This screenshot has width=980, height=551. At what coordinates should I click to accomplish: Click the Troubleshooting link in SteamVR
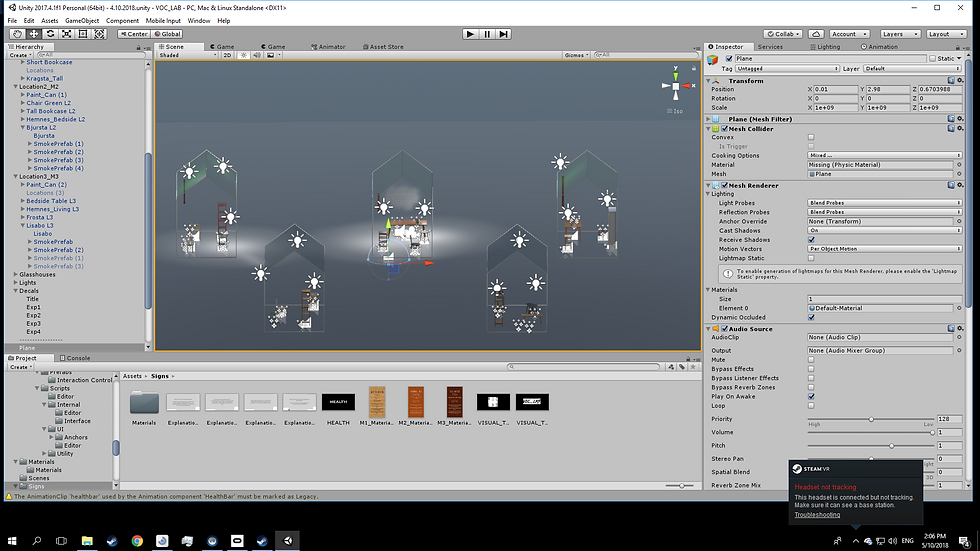tap(818, 514)
